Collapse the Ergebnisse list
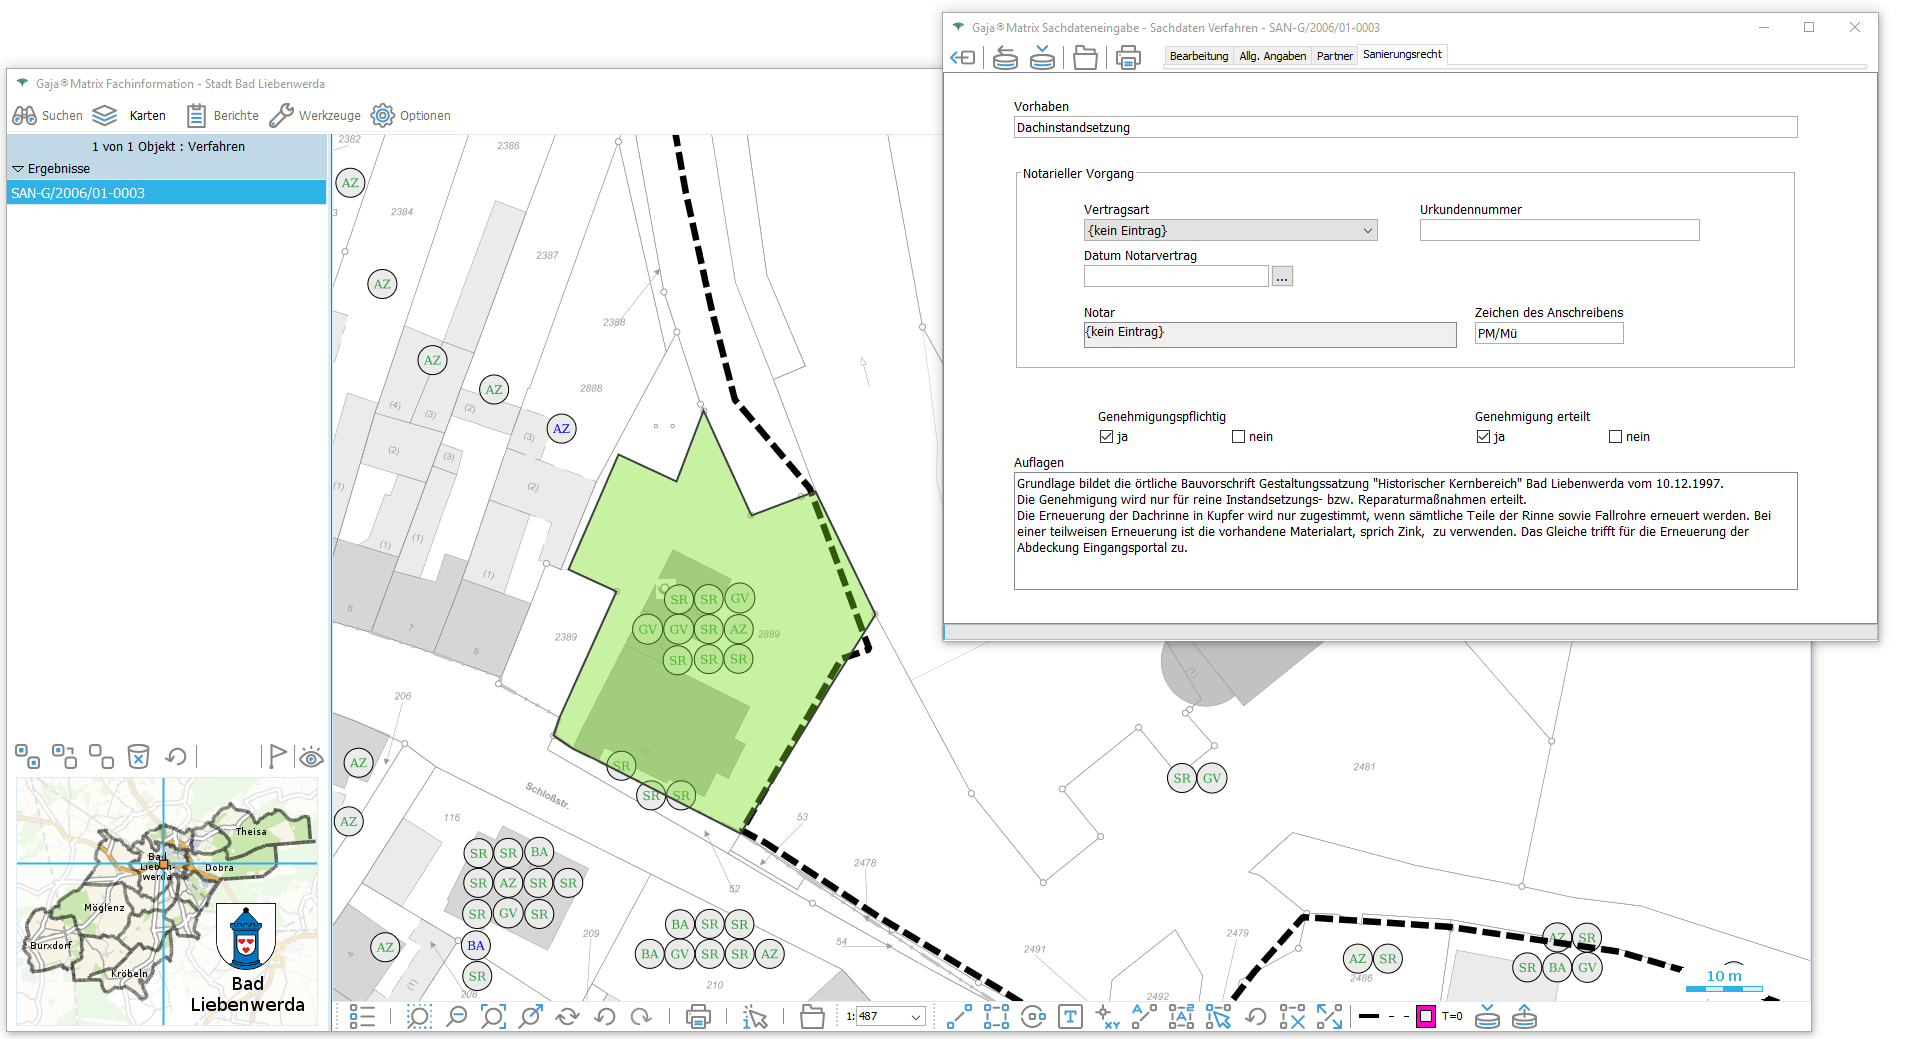This screenshot has height=1039, width=1917. [18, 169]
